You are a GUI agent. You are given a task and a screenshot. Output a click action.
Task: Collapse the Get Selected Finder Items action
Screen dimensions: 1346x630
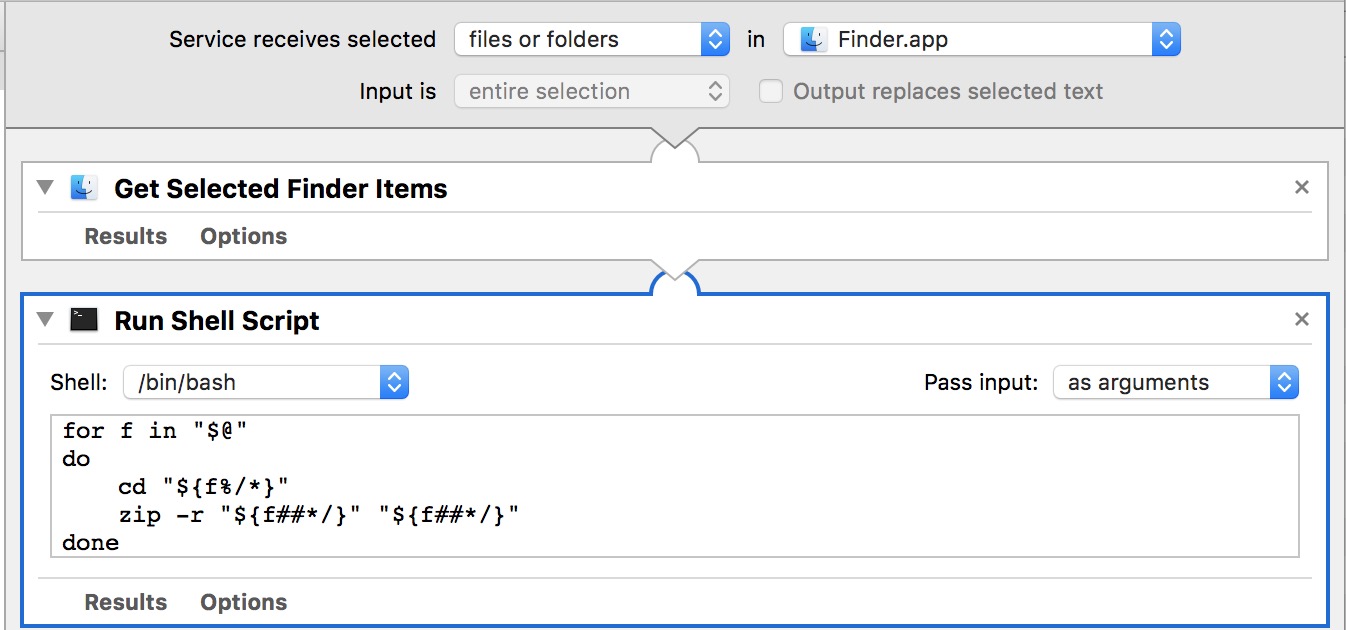click(44, 188)
